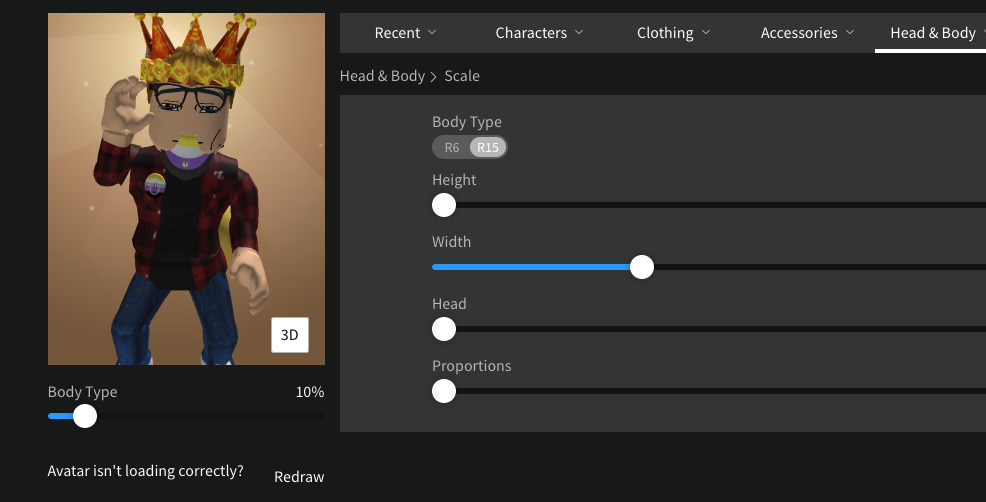Image resolution: width=986 pixels, height=502 pixels.
Task: Click the avatar preview thumbnail
Action: coord(187,189)
